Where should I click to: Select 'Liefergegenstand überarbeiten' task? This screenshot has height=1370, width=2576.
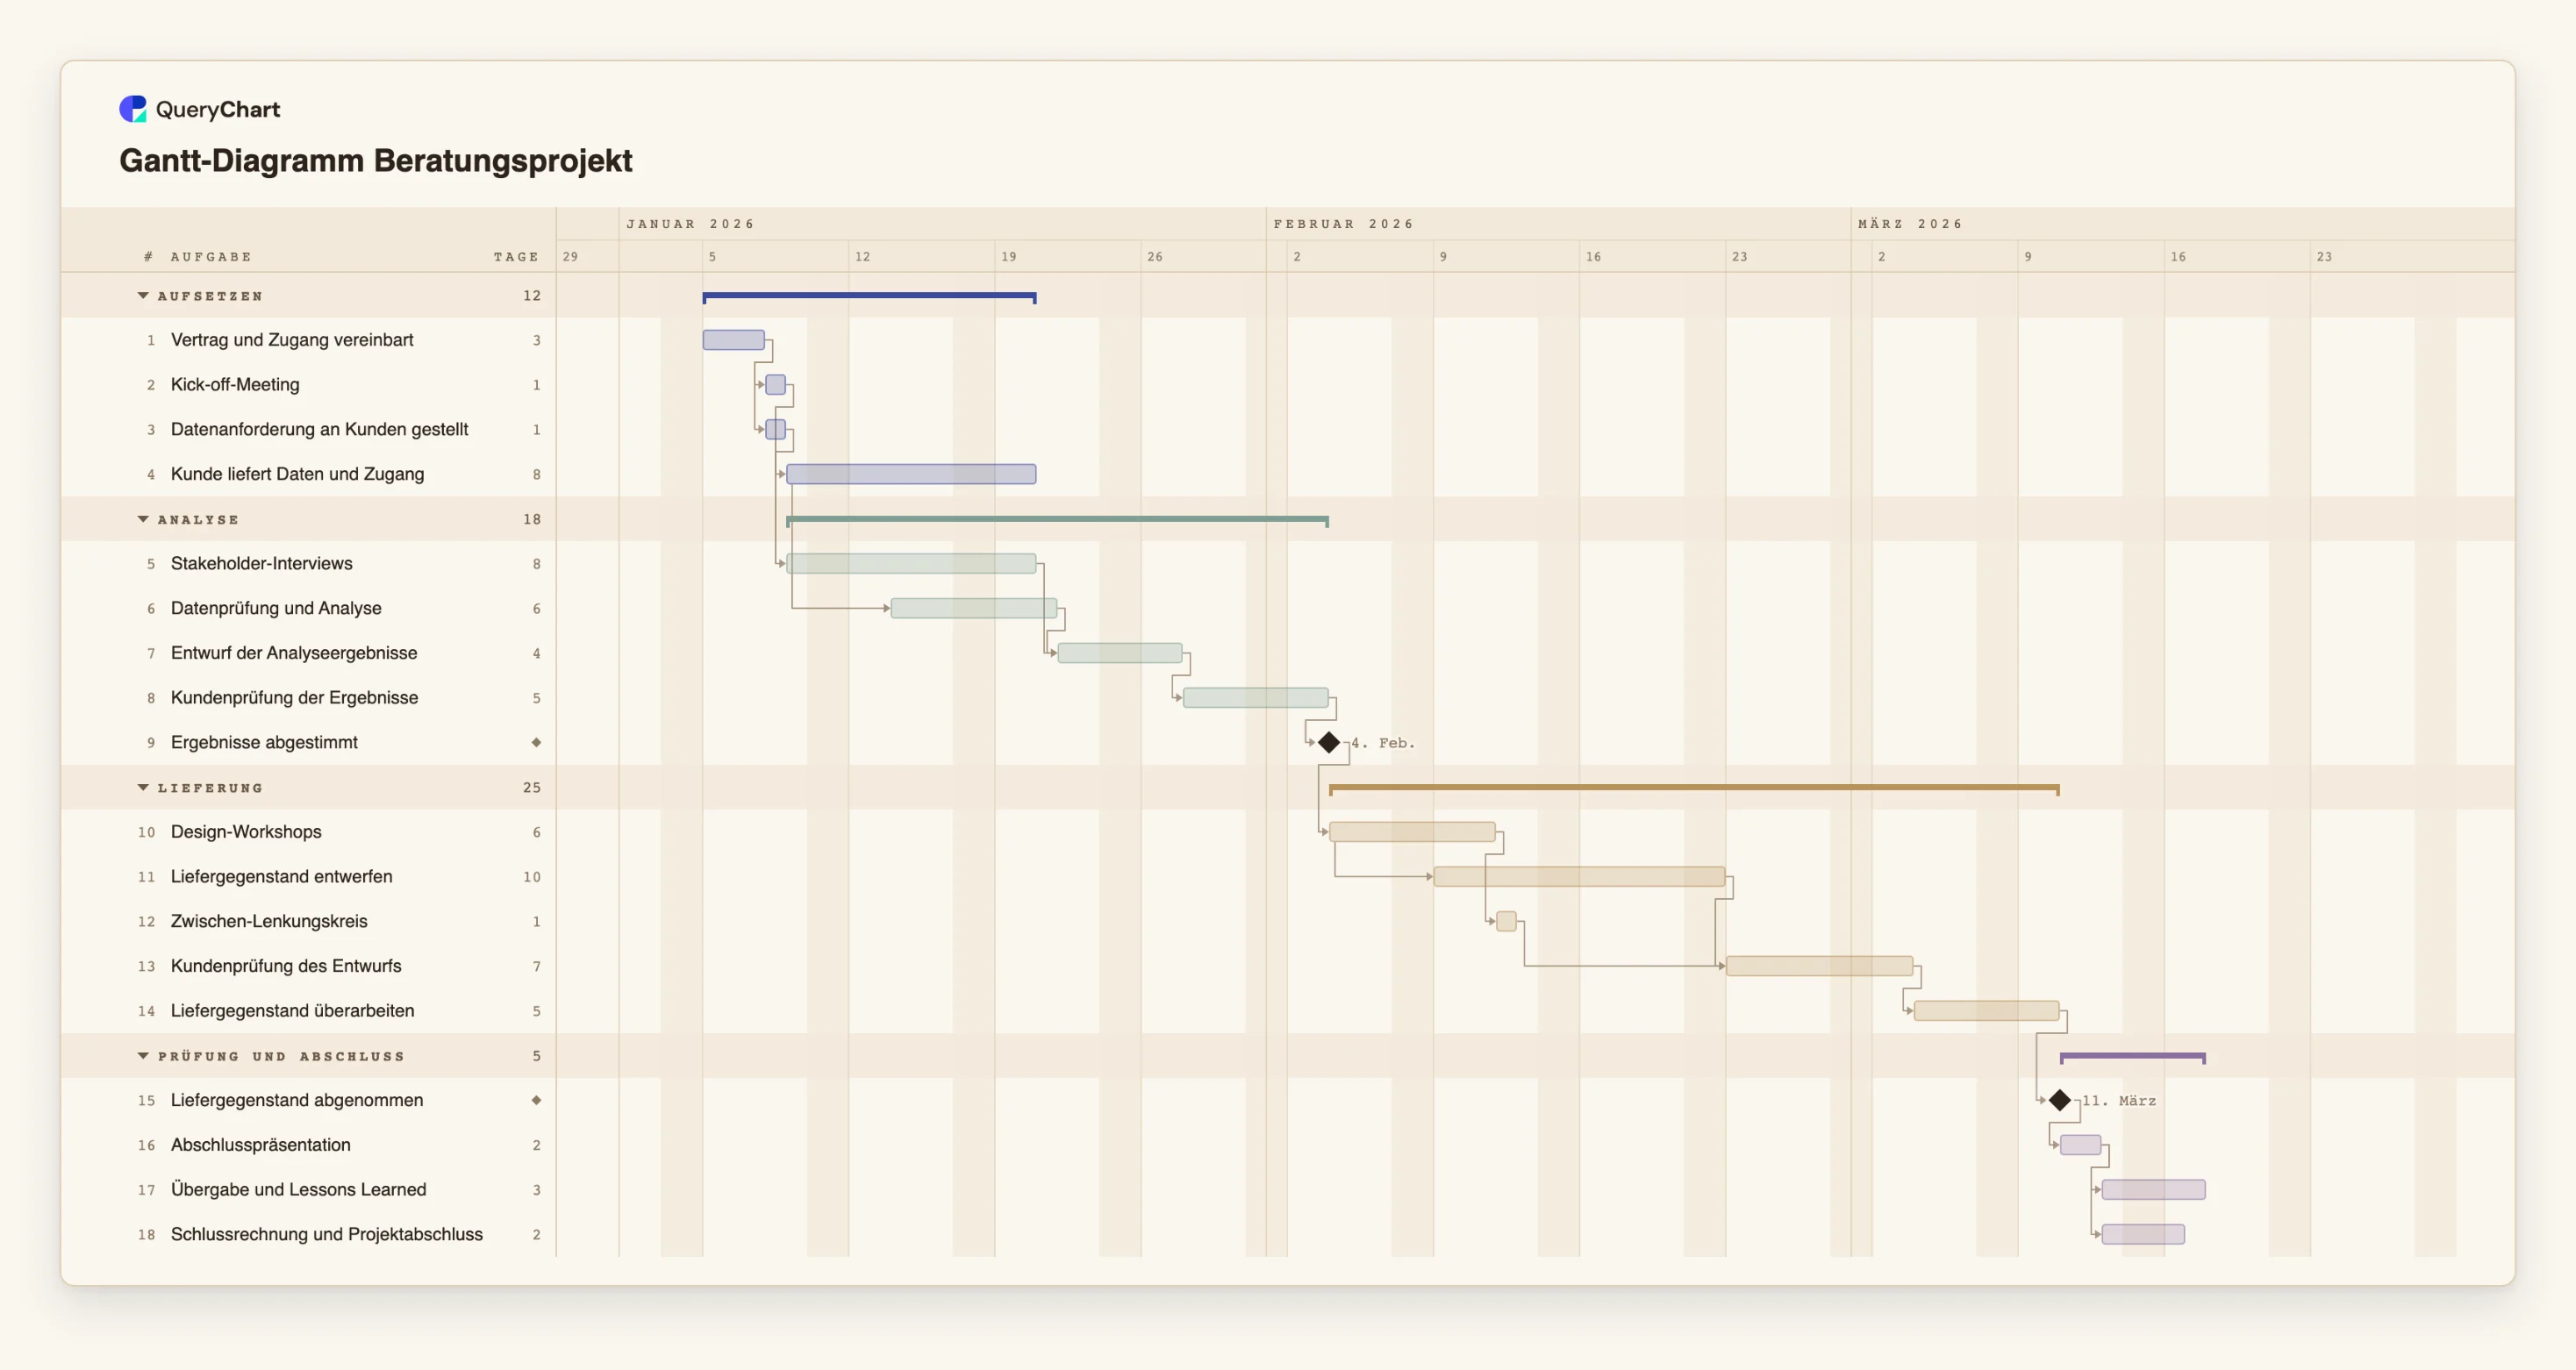[x=292, y=1011]
